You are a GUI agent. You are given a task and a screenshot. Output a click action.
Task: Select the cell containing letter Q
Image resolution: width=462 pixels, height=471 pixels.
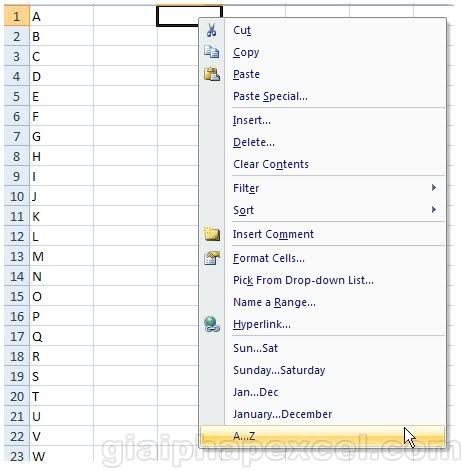[x=62, y=336]
